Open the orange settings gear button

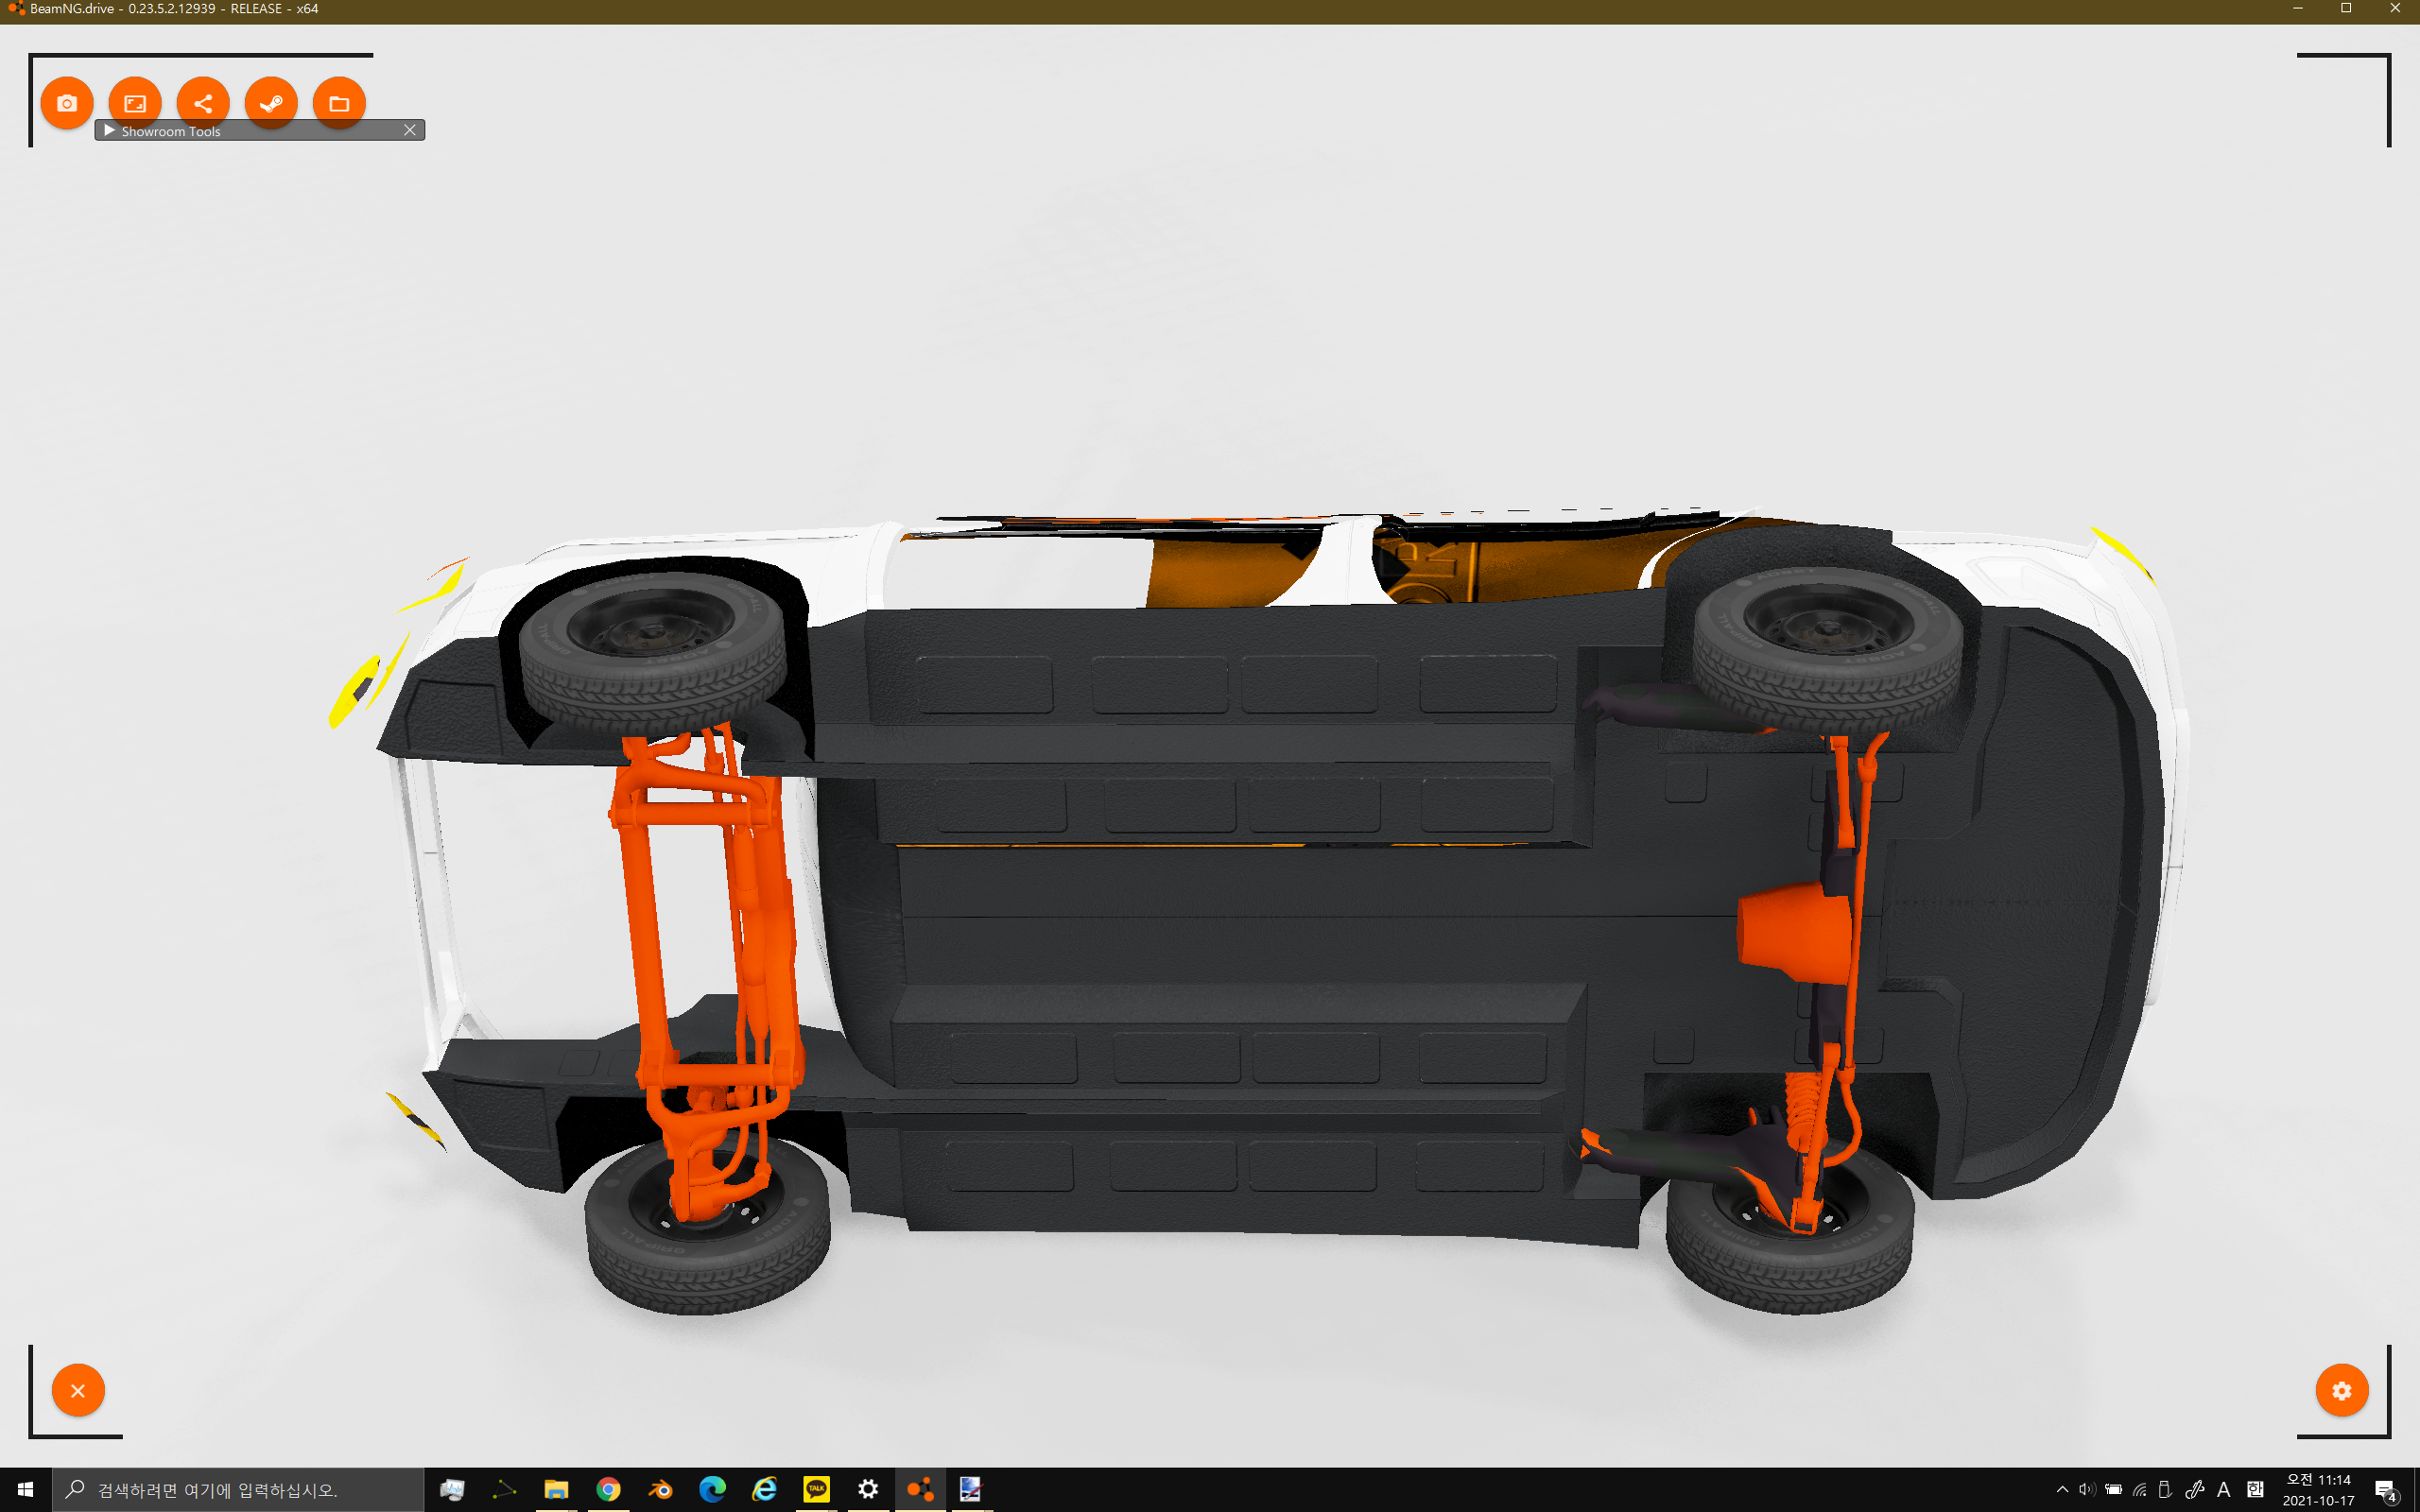[2341, 1390]
